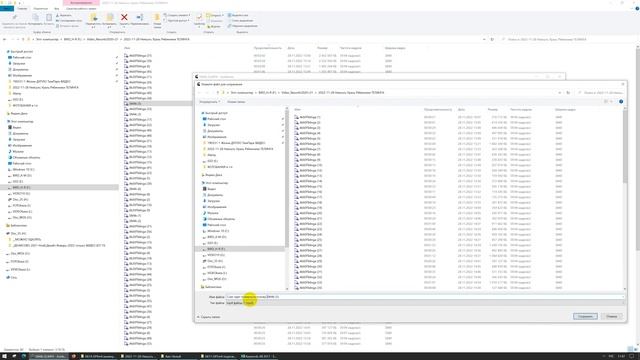Image resolution: width=640 pixels, height=360 pixels.
Task: Sort dialog files by the Дата column
Action: point(461,109)
